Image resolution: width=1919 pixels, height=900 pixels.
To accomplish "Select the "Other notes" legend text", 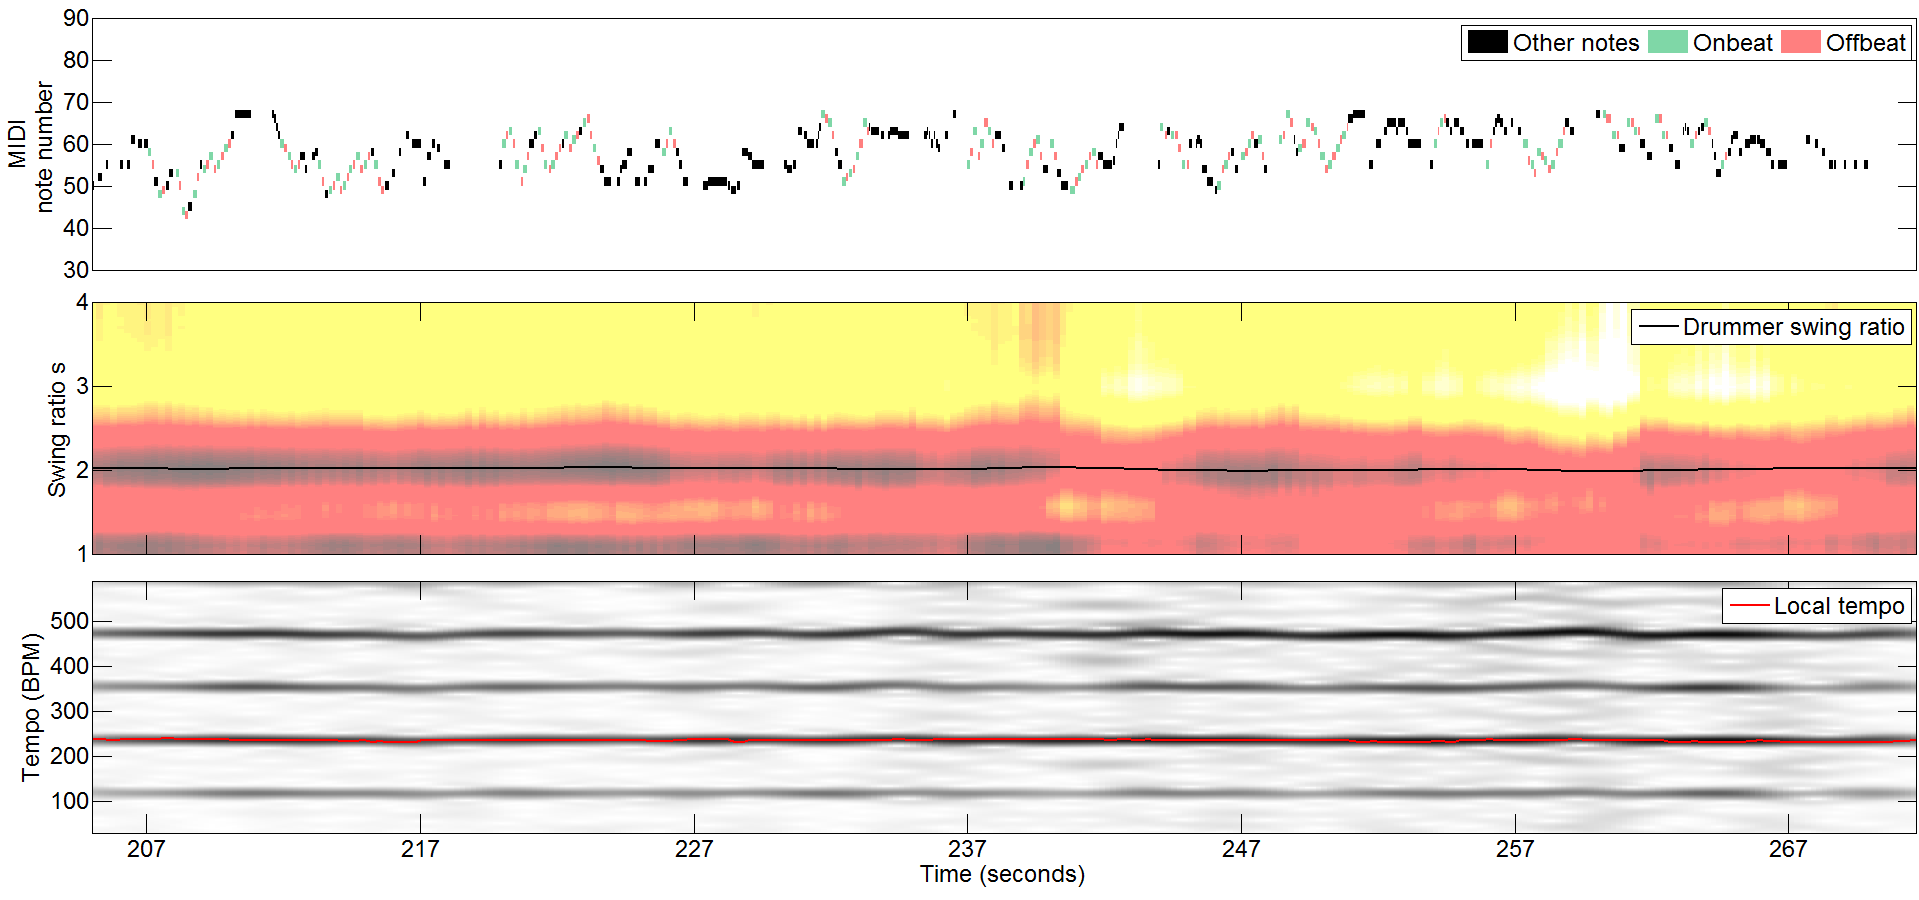I will [x=1575, y=43].
